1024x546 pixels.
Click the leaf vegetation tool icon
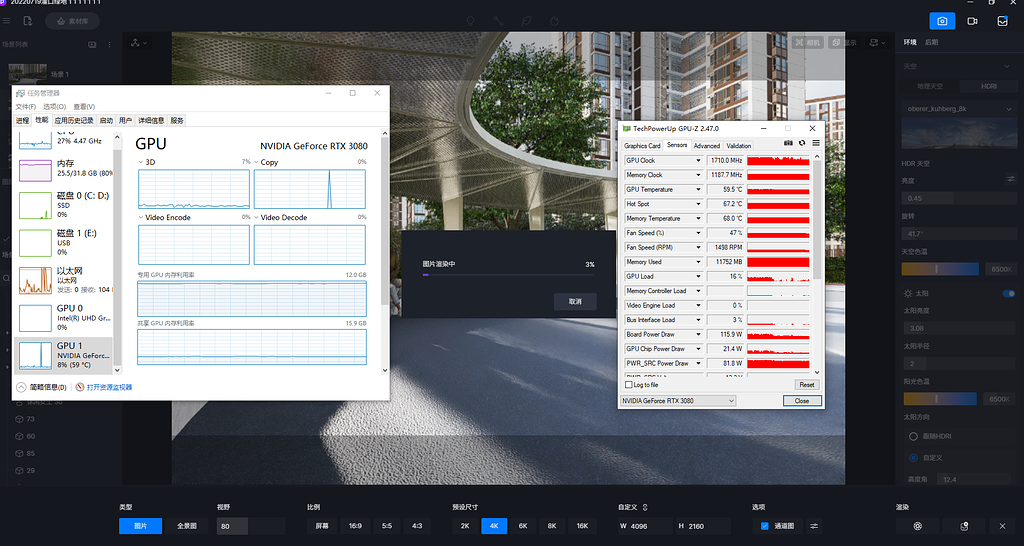(x=526, y=21)
